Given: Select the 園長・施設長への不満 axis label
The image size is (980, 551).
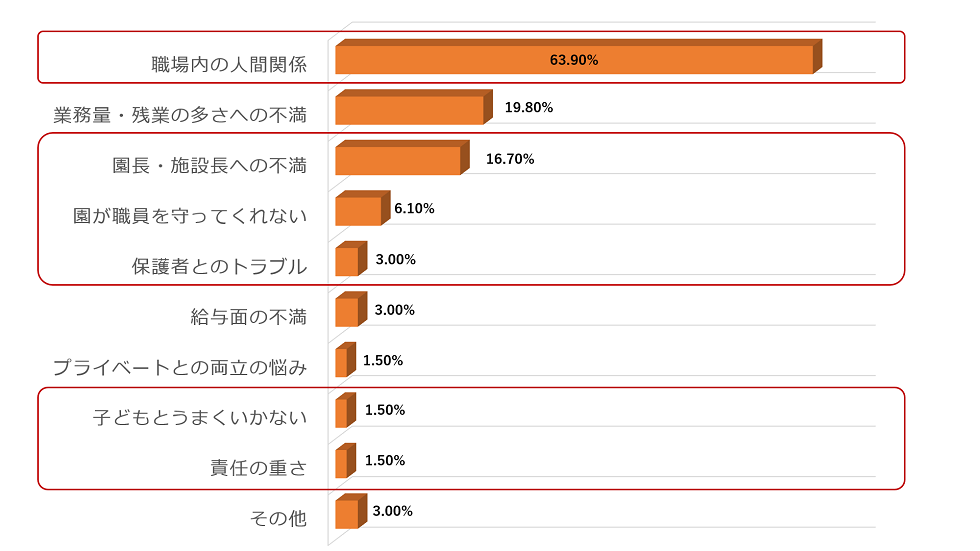Looking at the screenshot, I should 209,166.
